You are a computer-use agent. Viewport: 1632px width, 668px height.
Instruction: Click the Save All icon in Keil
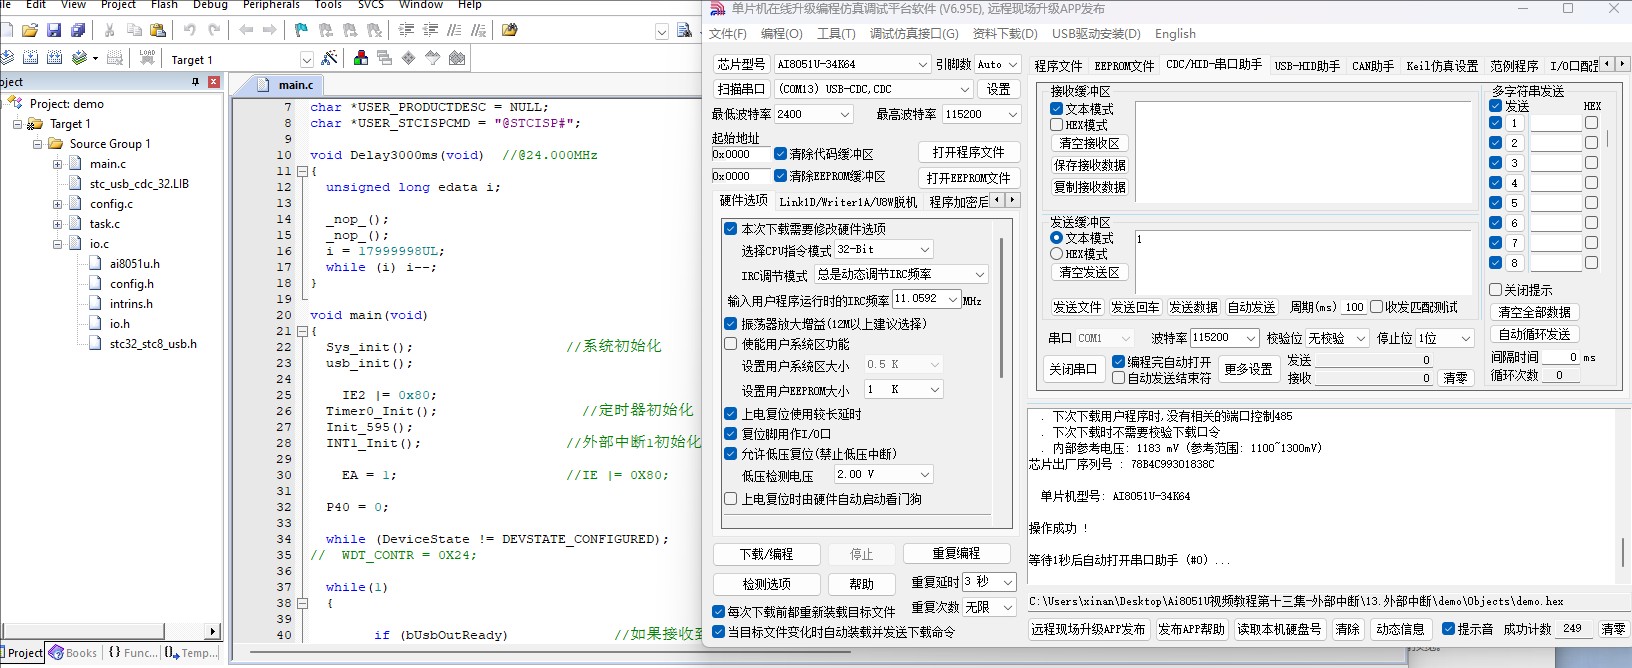pos(78,30)
